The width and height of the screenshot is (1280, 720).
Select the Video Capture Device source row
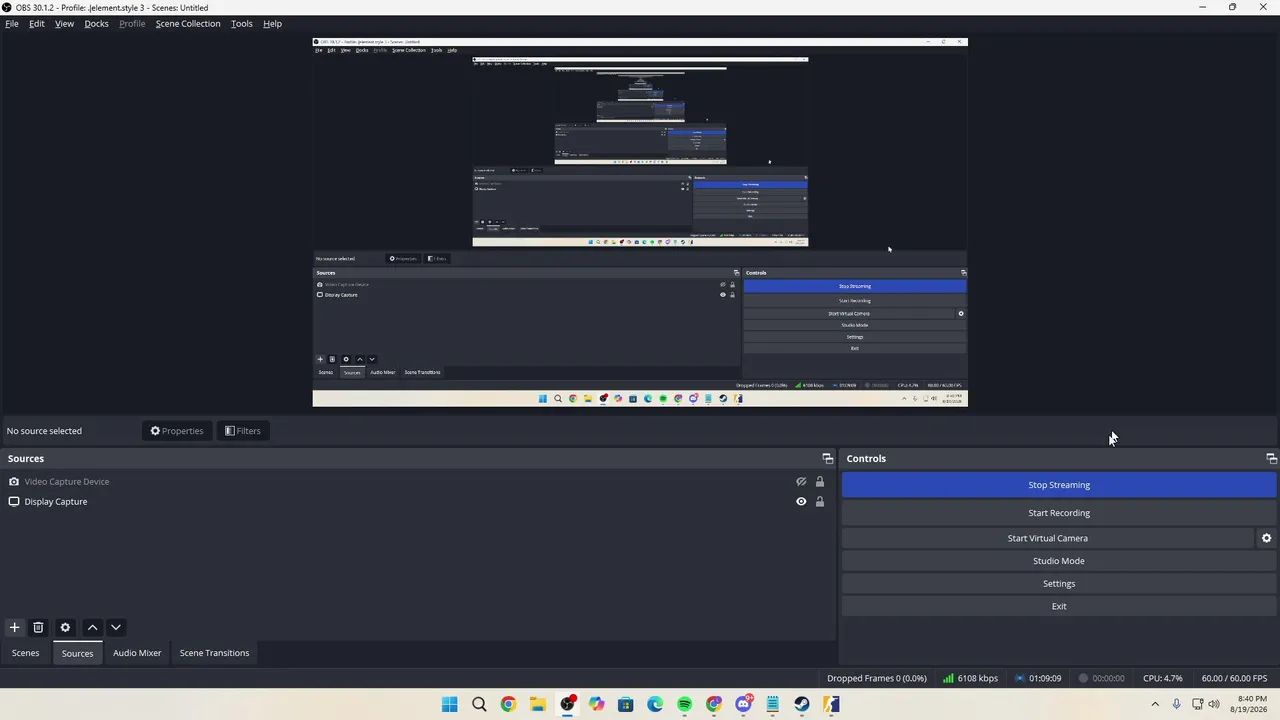(x=418, y=481)
